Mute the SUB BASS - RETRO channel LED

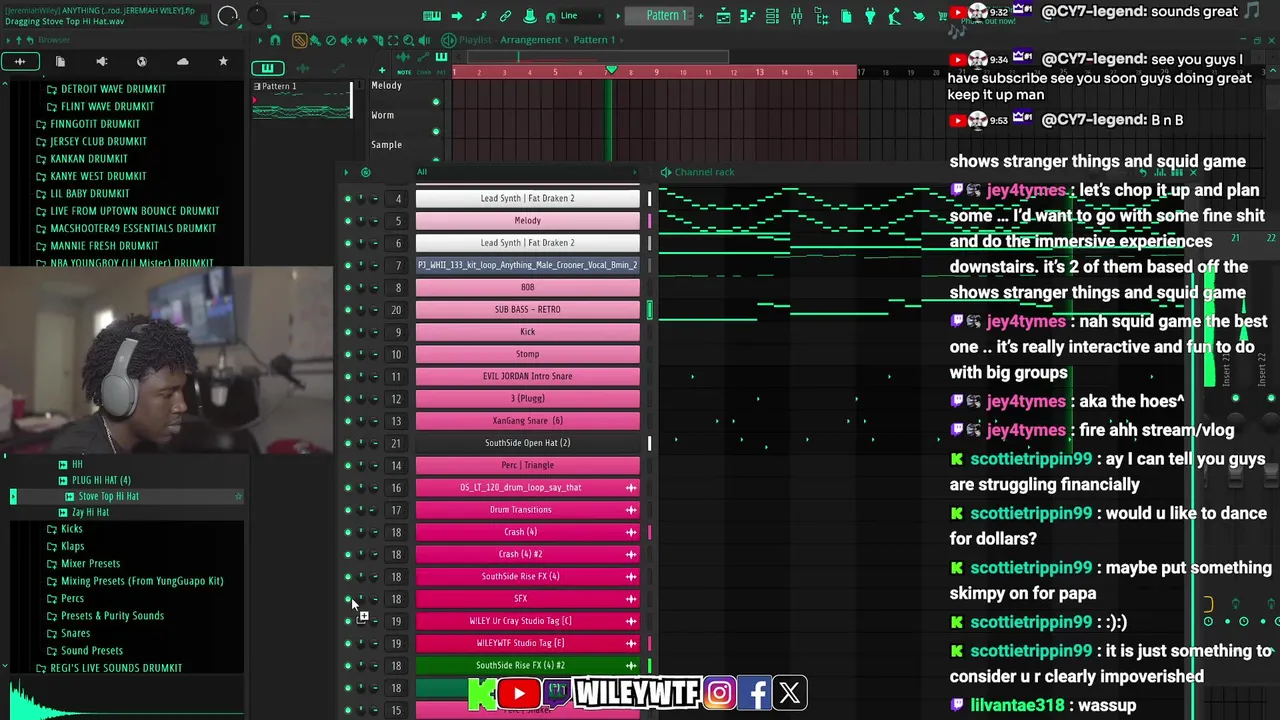(x=348, y=310)
